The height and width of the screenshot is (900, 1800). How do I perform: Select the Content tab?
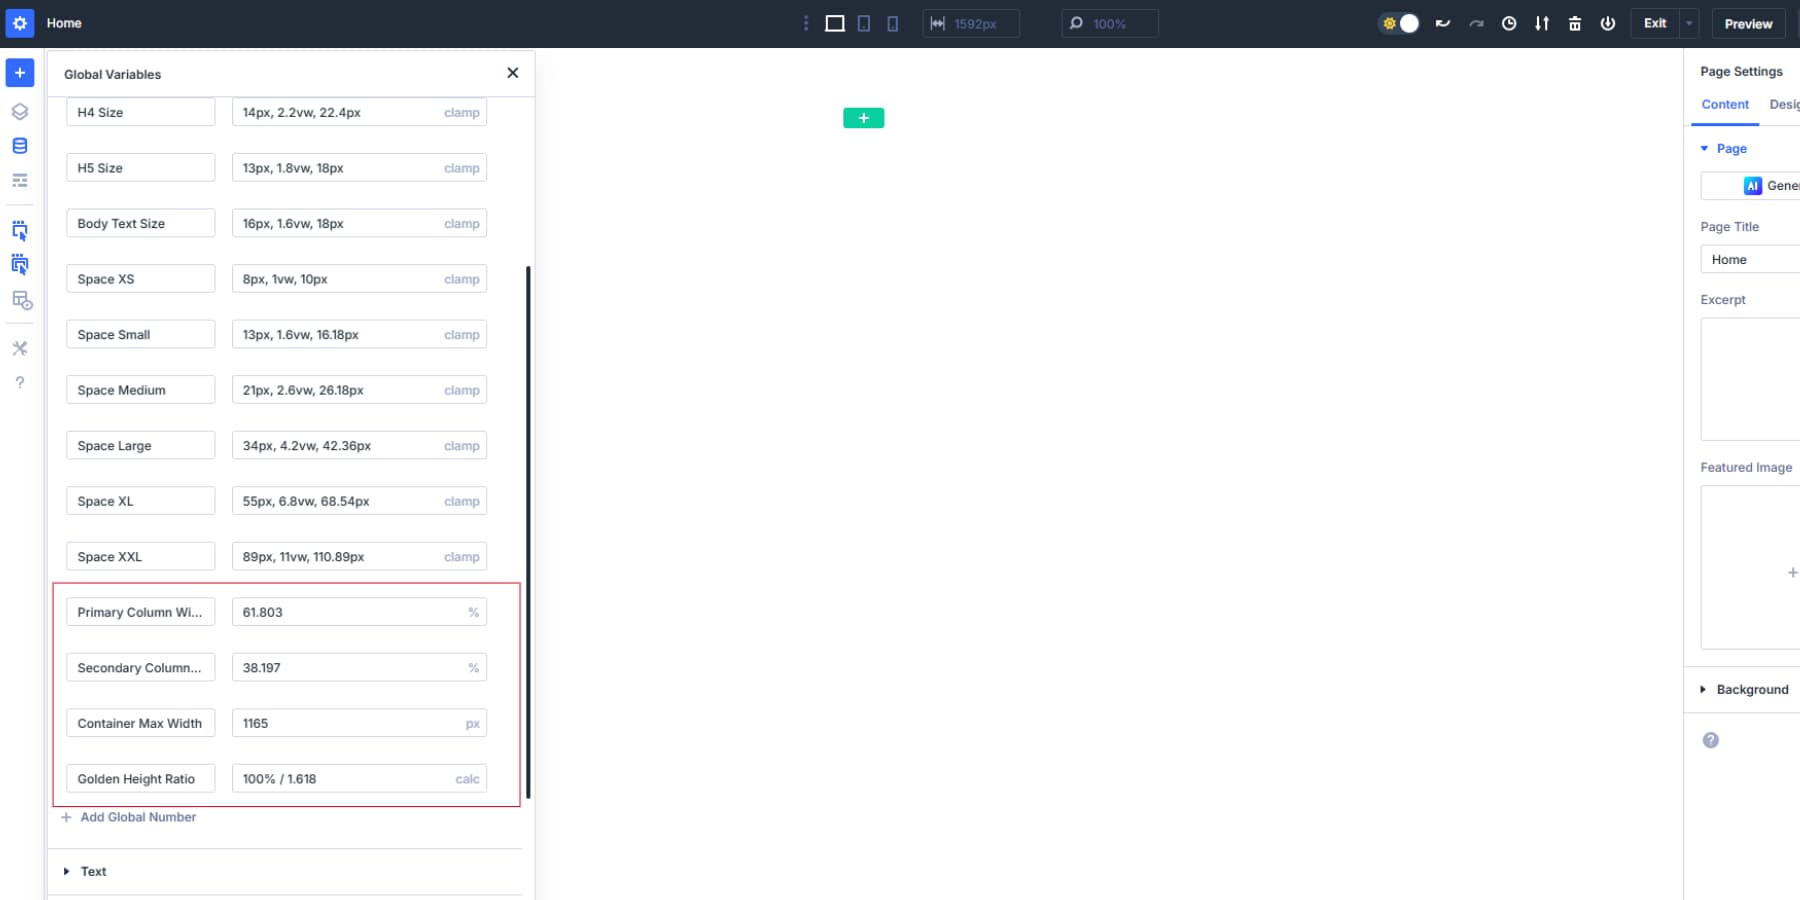click(x=1725, y=104)
